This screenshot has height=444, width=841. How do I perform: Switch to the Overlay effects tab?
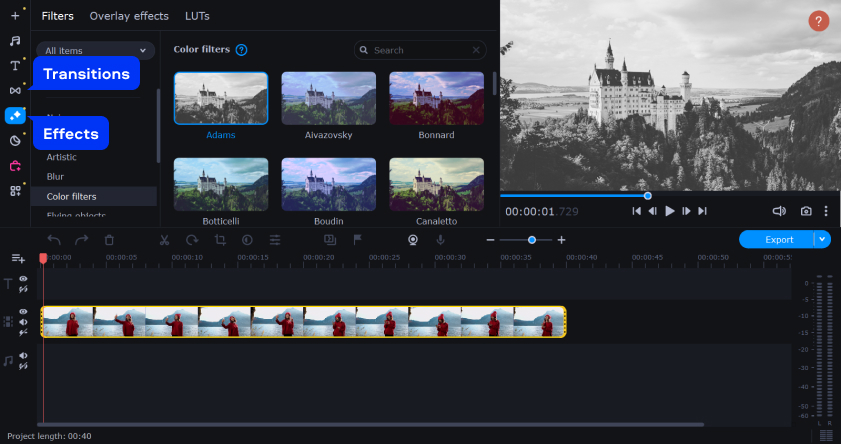pos(129,16)
